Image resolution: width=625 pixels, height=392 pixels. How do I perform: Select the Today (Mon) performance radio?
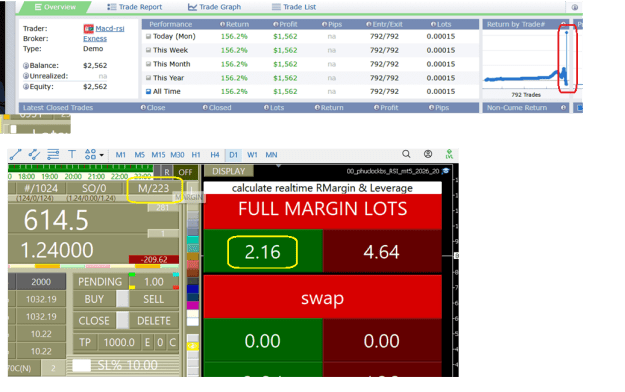click(148, 36)
